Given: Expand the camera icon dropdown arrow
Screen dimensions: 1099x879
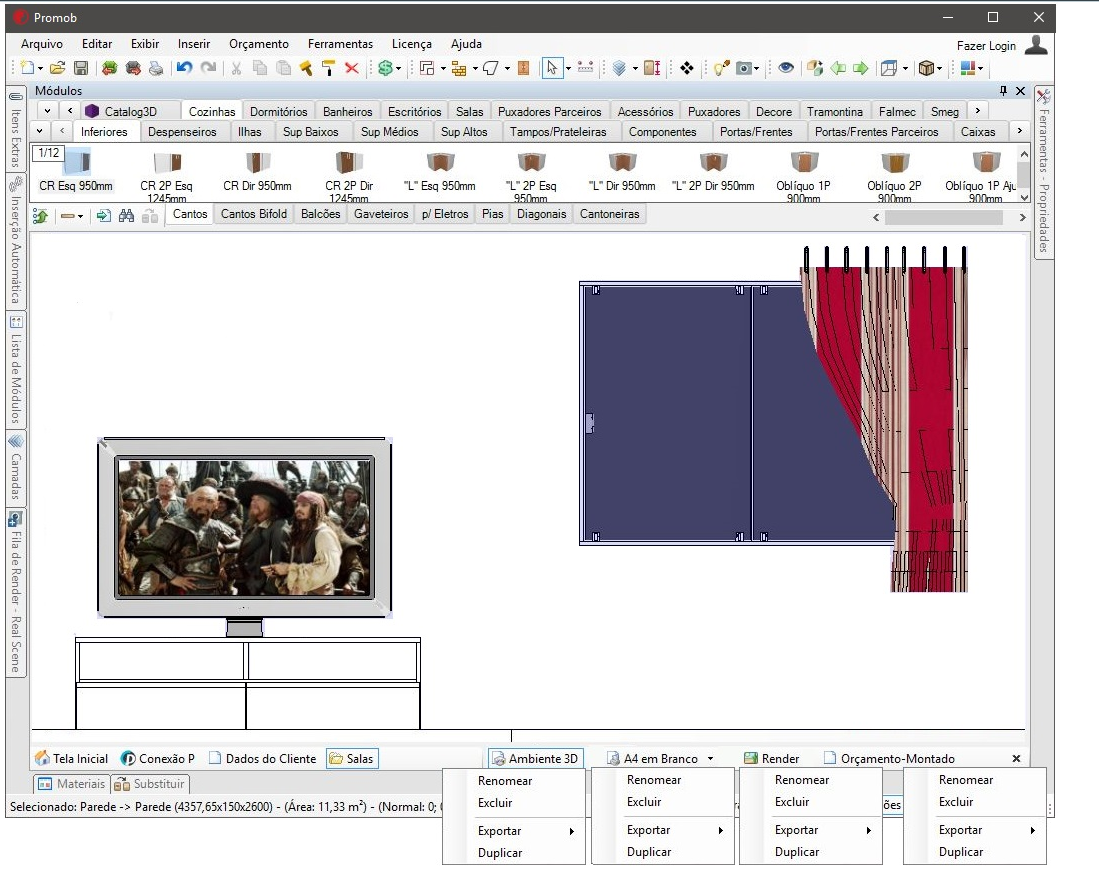Looking at the screenshot, I should pyautogui.click(x=756, y=69).
